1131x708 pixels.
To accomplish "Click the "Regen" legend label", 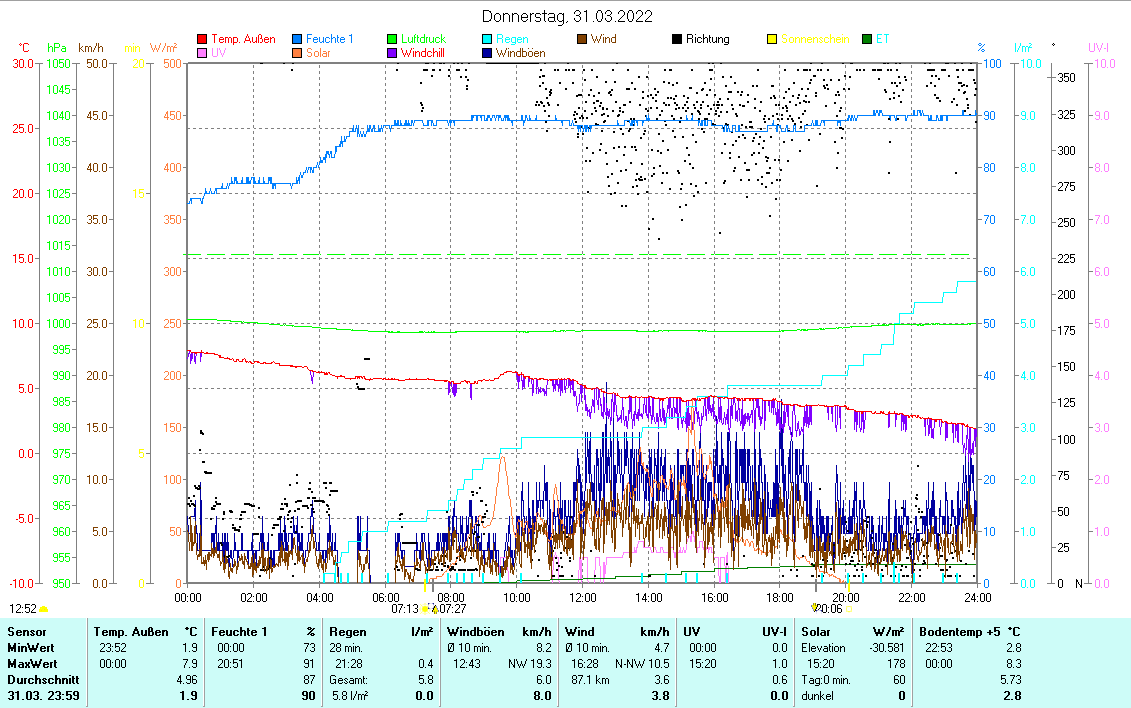I will click(x=512, y=39).
